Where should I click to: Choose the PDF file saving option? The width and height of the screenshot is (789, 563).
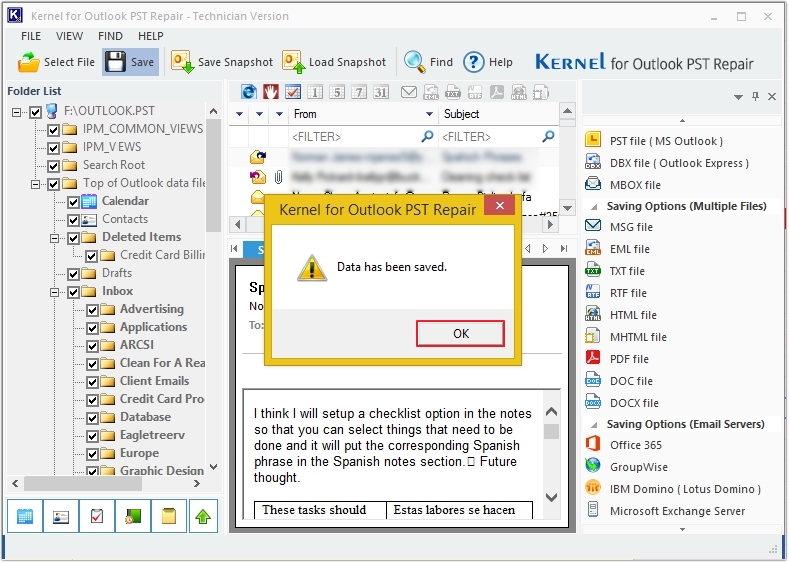click(x=629, y=359)
